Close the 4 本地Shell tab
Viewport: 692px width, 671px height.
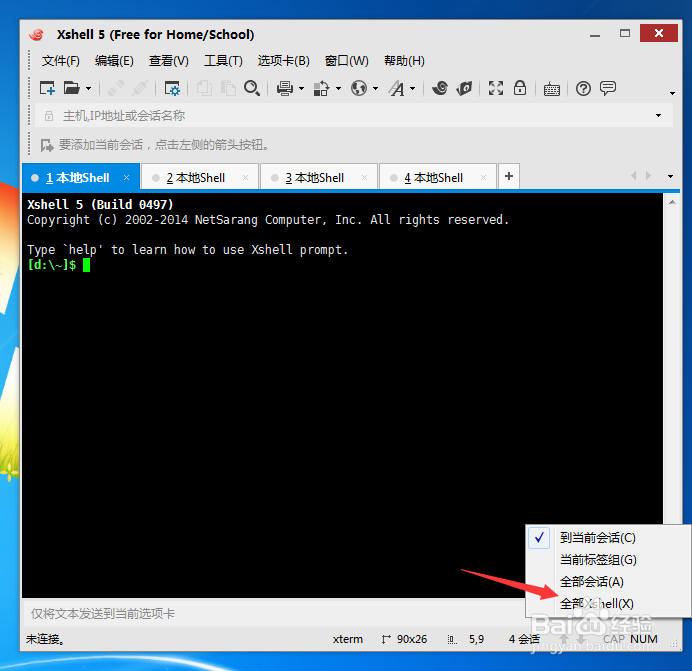coord(483,177)
